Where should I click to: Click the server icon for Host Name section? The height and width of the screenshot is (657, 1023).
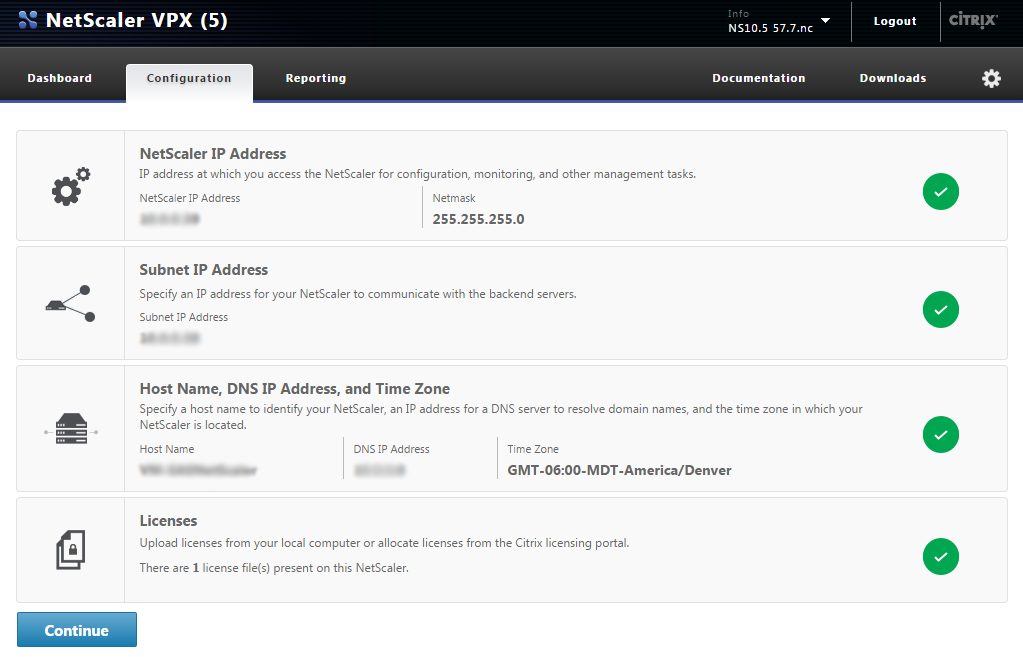coord(70,429)
